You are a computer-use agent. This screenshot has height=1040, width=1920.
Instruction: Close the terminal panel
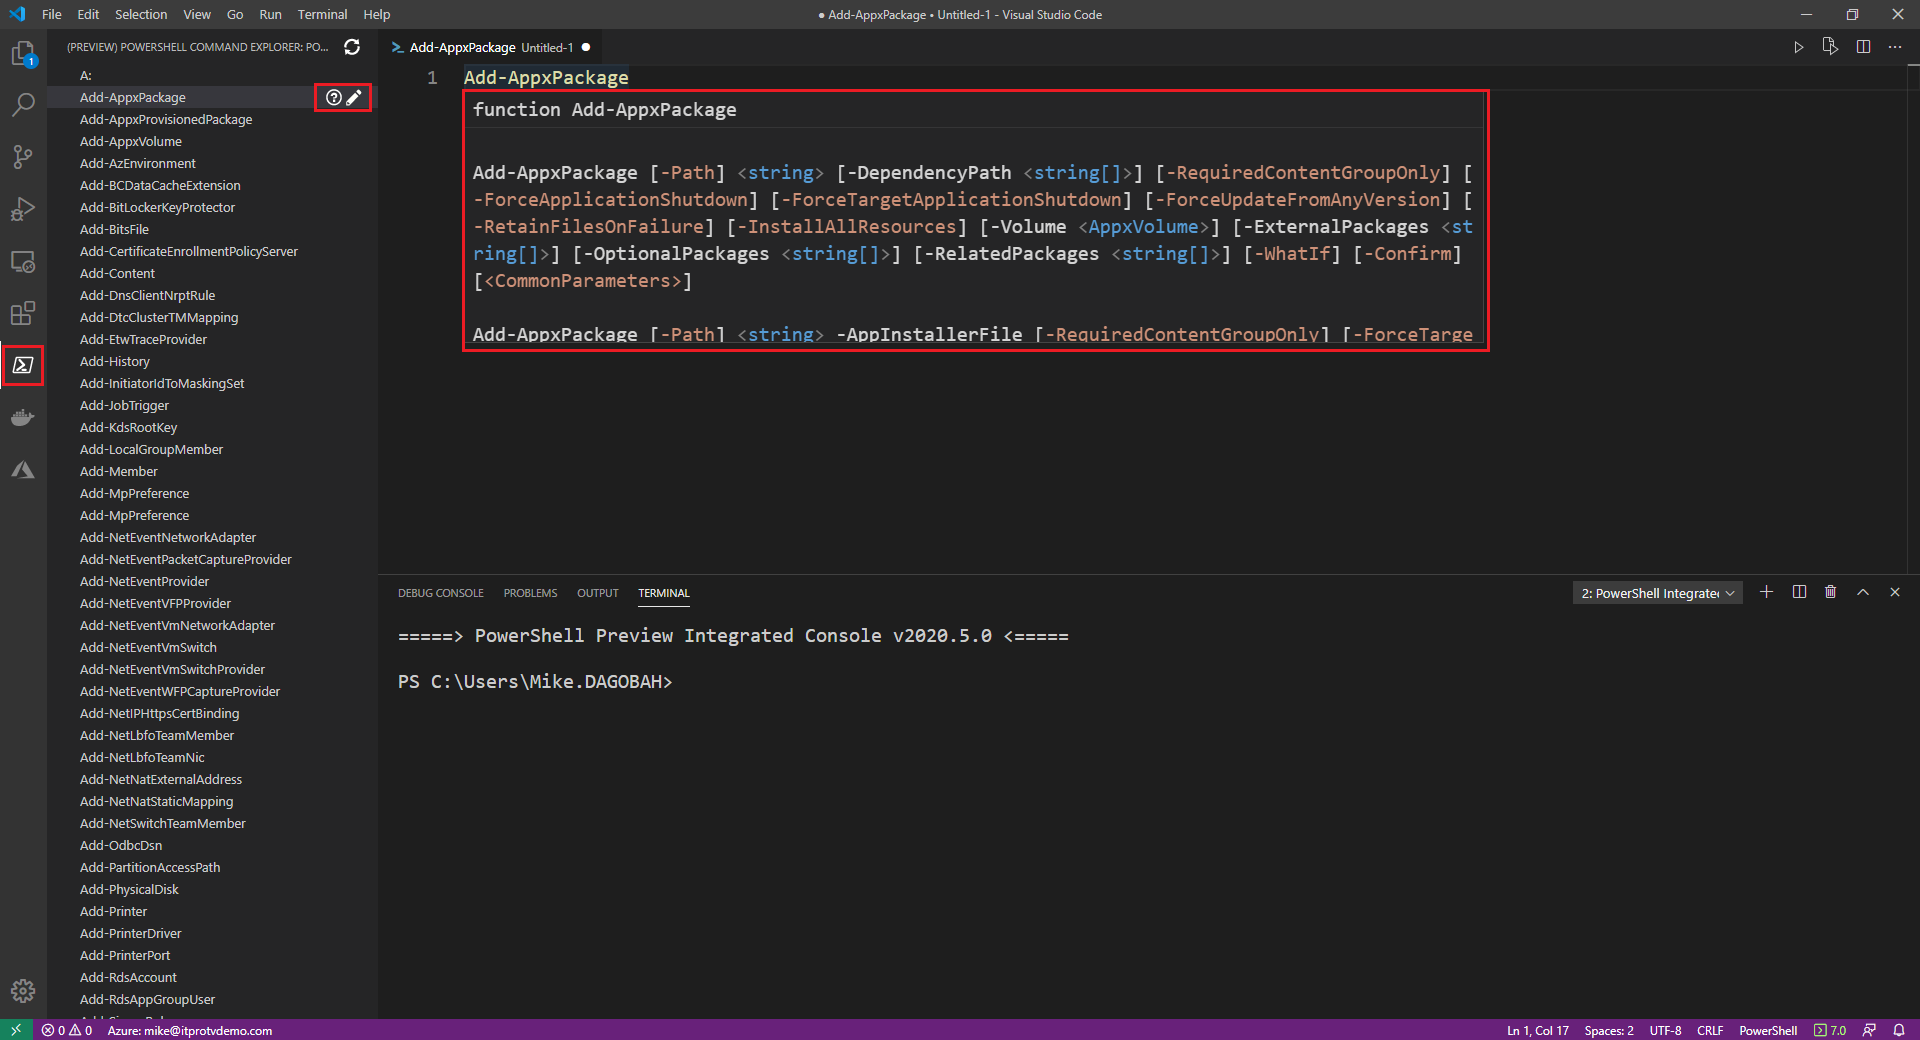pyautogui.click(x=1895, y=592)
